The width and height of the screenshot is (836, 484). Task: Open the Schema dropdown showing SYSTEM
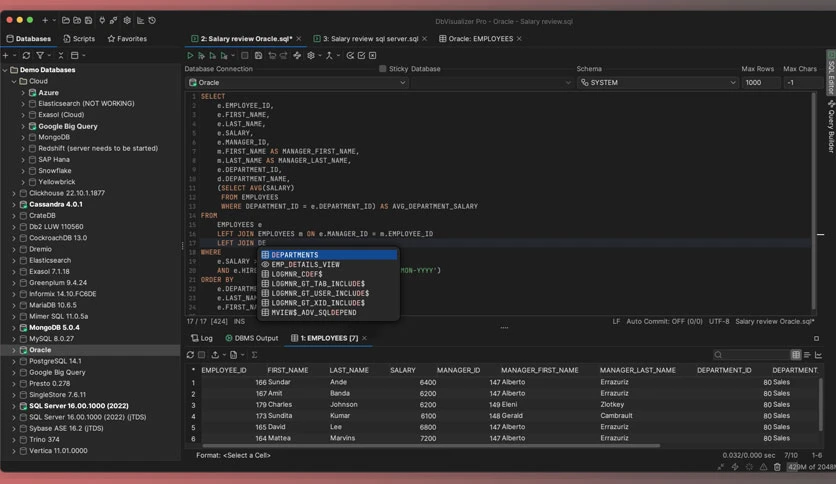click(x=658, y=83)
